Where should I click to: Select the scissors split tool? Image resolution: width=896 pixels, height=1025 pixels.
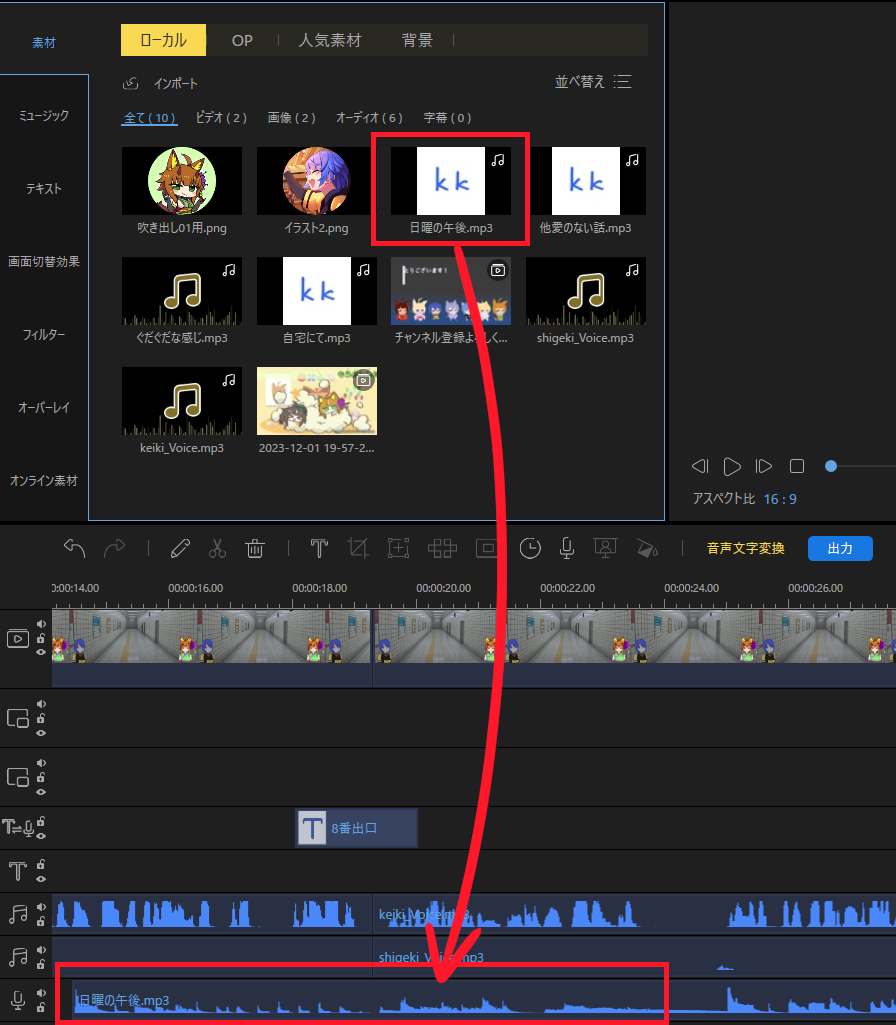tap(217, 548)
